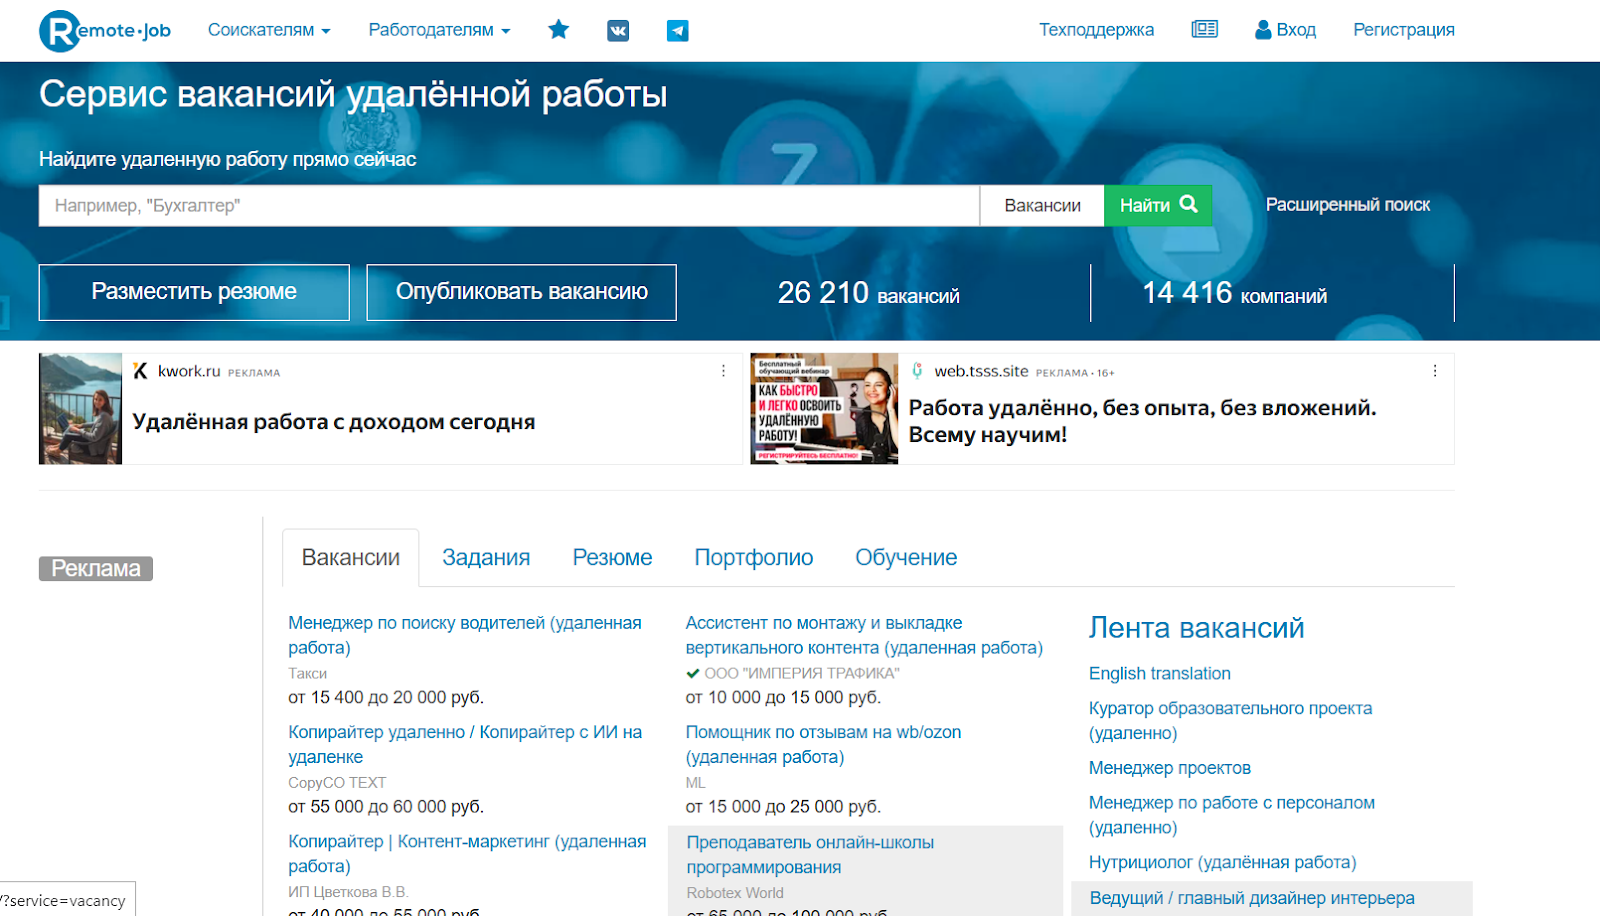Open the Вакансии search type selector
Viewport: 1600px width, 916px height.
pyautogui.click(x=1042, y=205)
